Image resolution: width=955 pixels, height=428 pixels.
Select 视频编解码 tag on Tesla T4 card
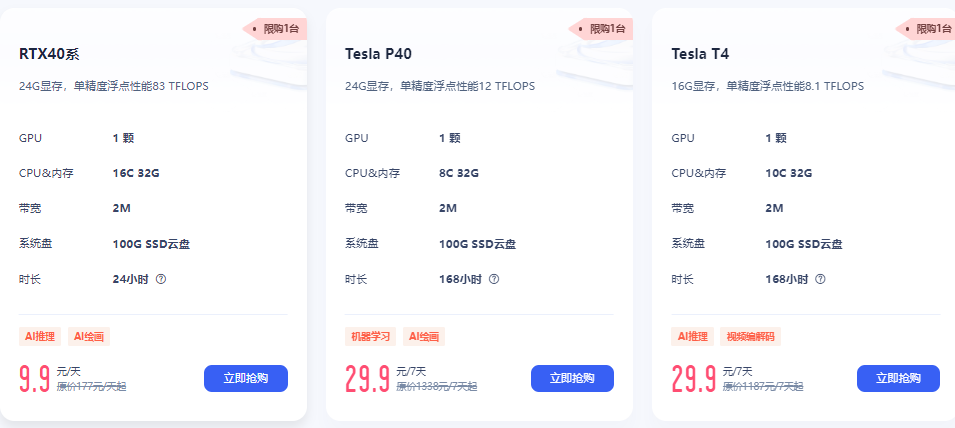coord(750,337)
